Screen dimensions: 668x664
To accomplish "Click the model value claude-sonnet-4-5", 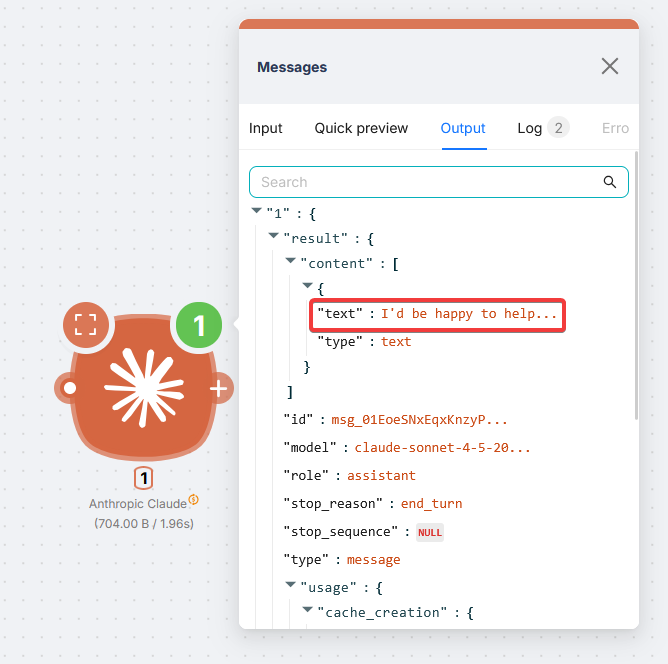I will pyautogui.click(x=442, y=448).
